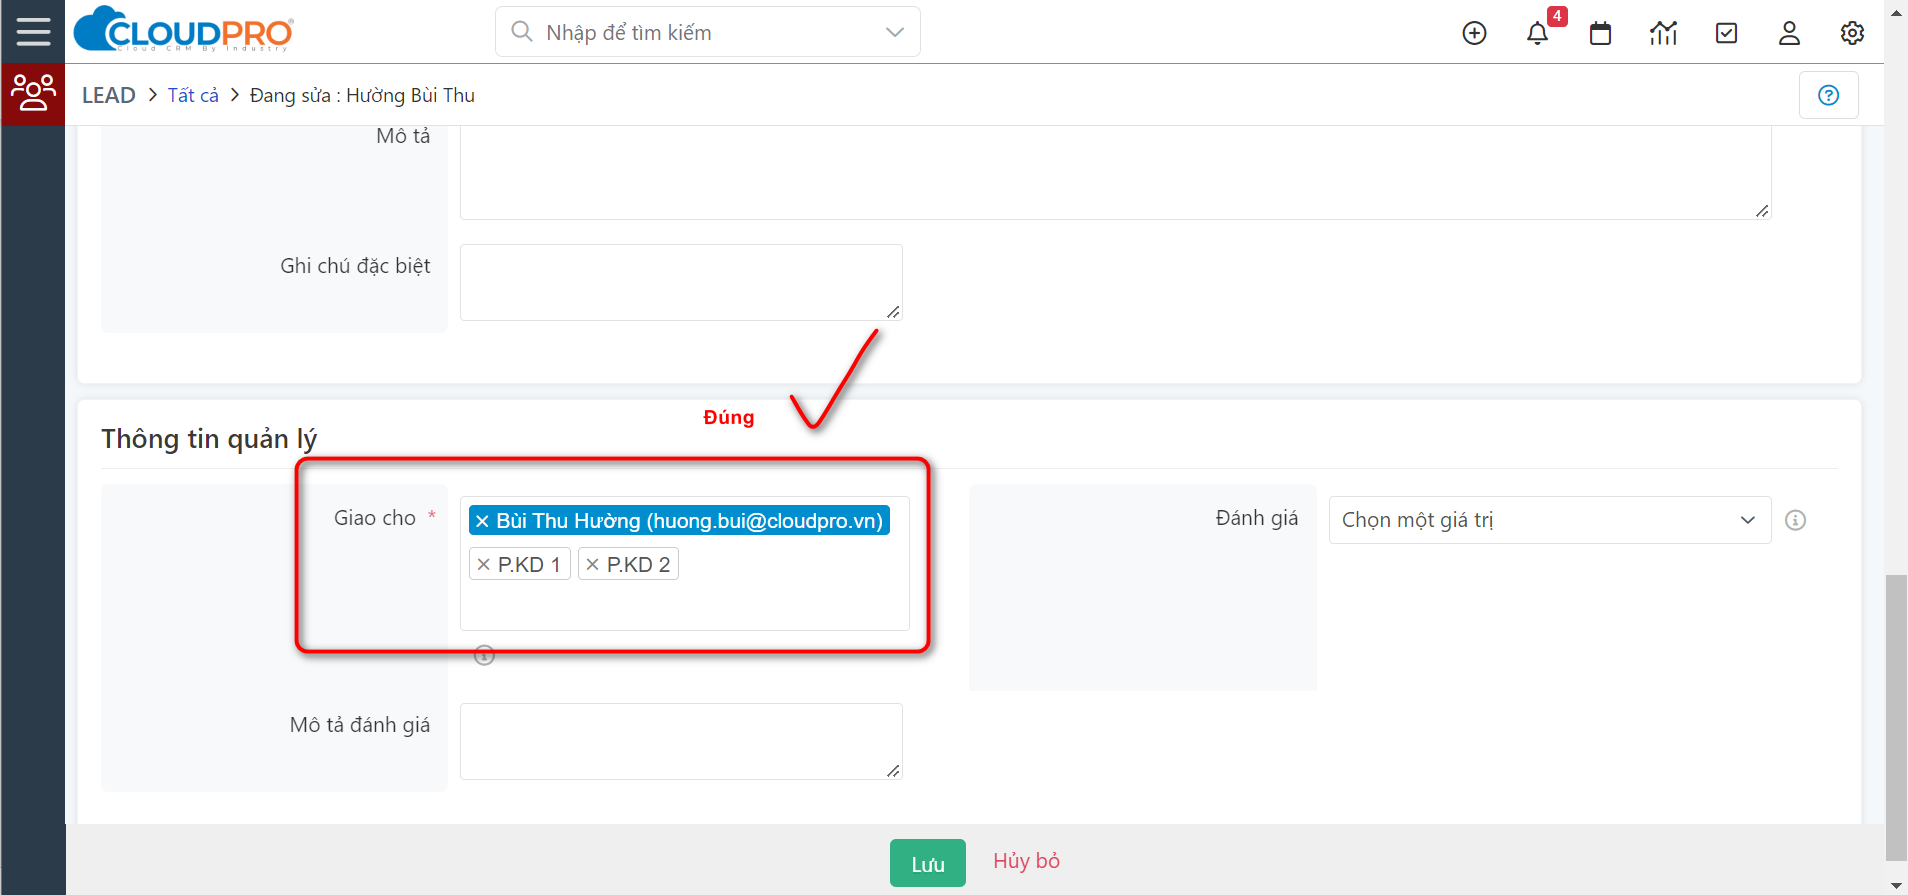
Task: Click the search magnifier icon
Action: coord(521,32)
